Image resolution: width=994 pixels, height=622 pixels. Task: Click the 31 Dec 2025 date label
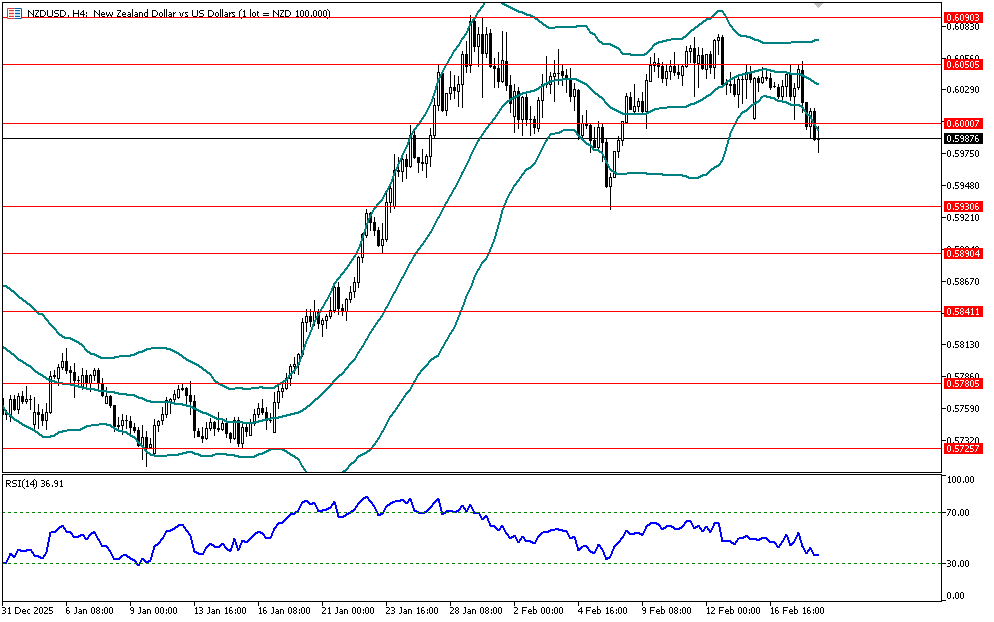27,609
